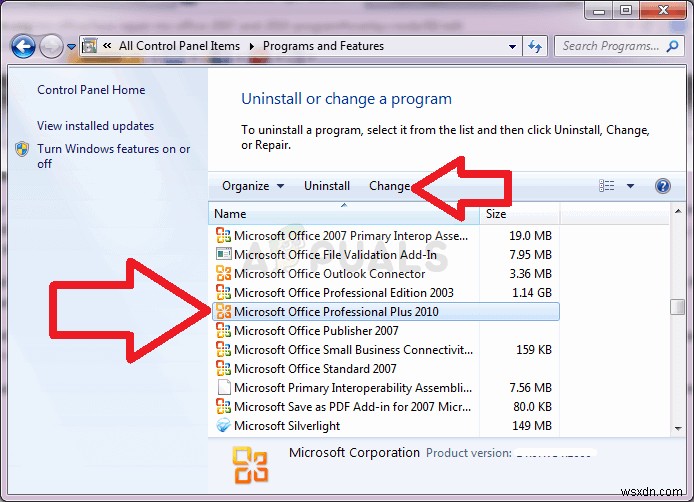
Task: Click the Uninstall toolbar button
Action: [327, 186]
